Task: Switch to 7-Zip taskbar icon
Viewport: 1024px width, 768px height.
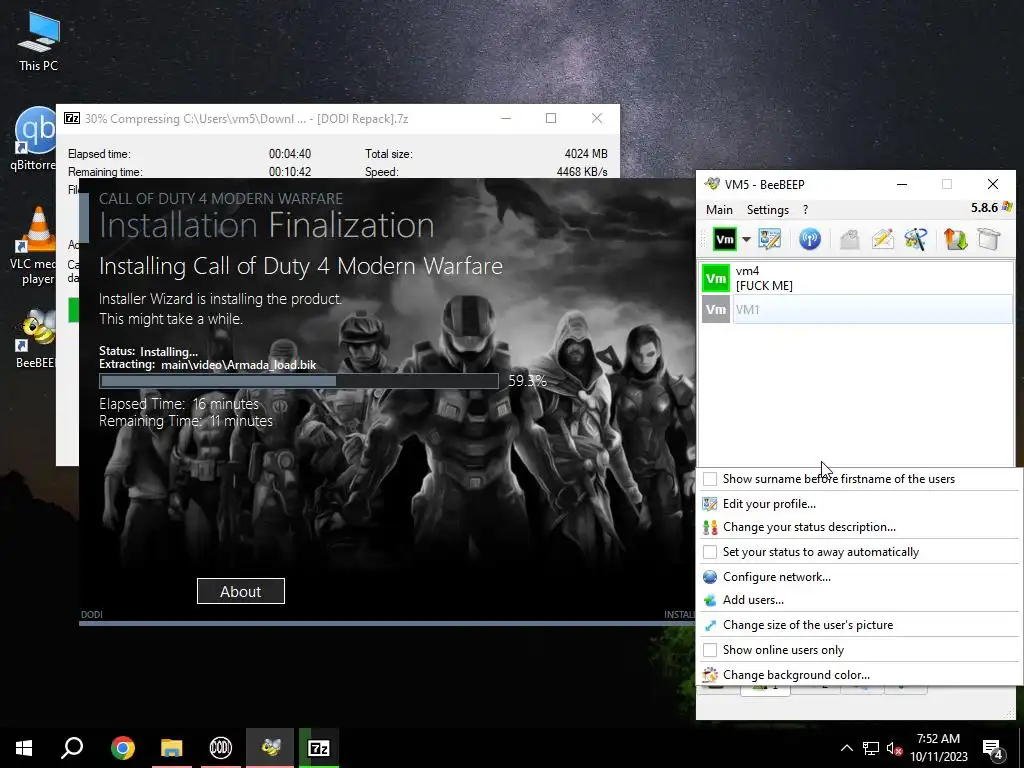Action: [319, 748]
